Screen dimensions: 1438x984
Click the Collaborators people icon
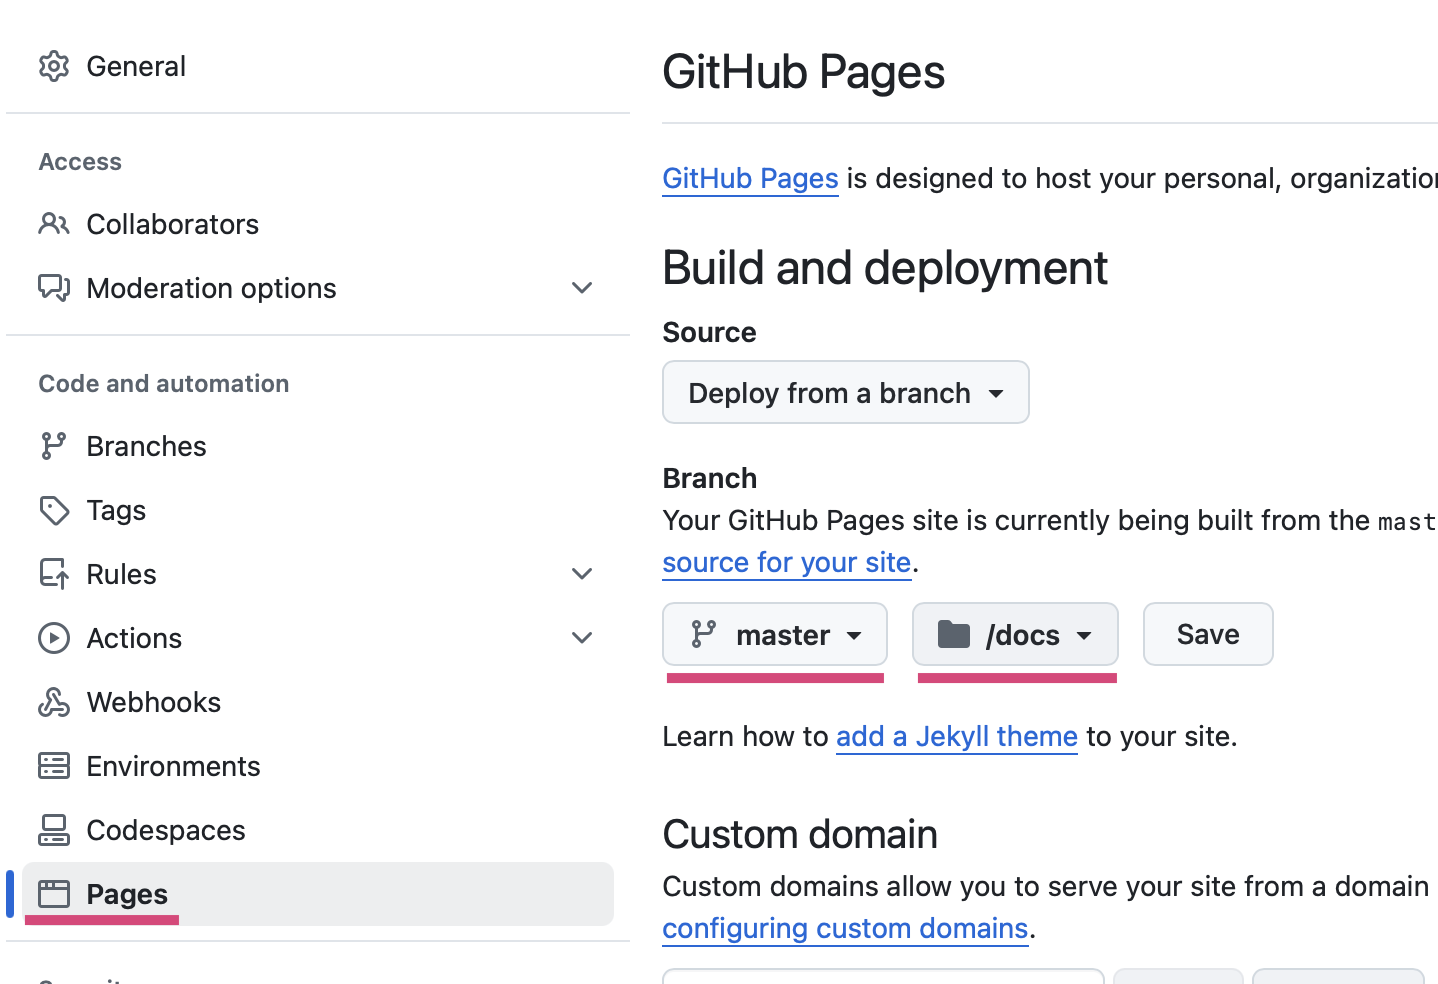pos(54,224)
